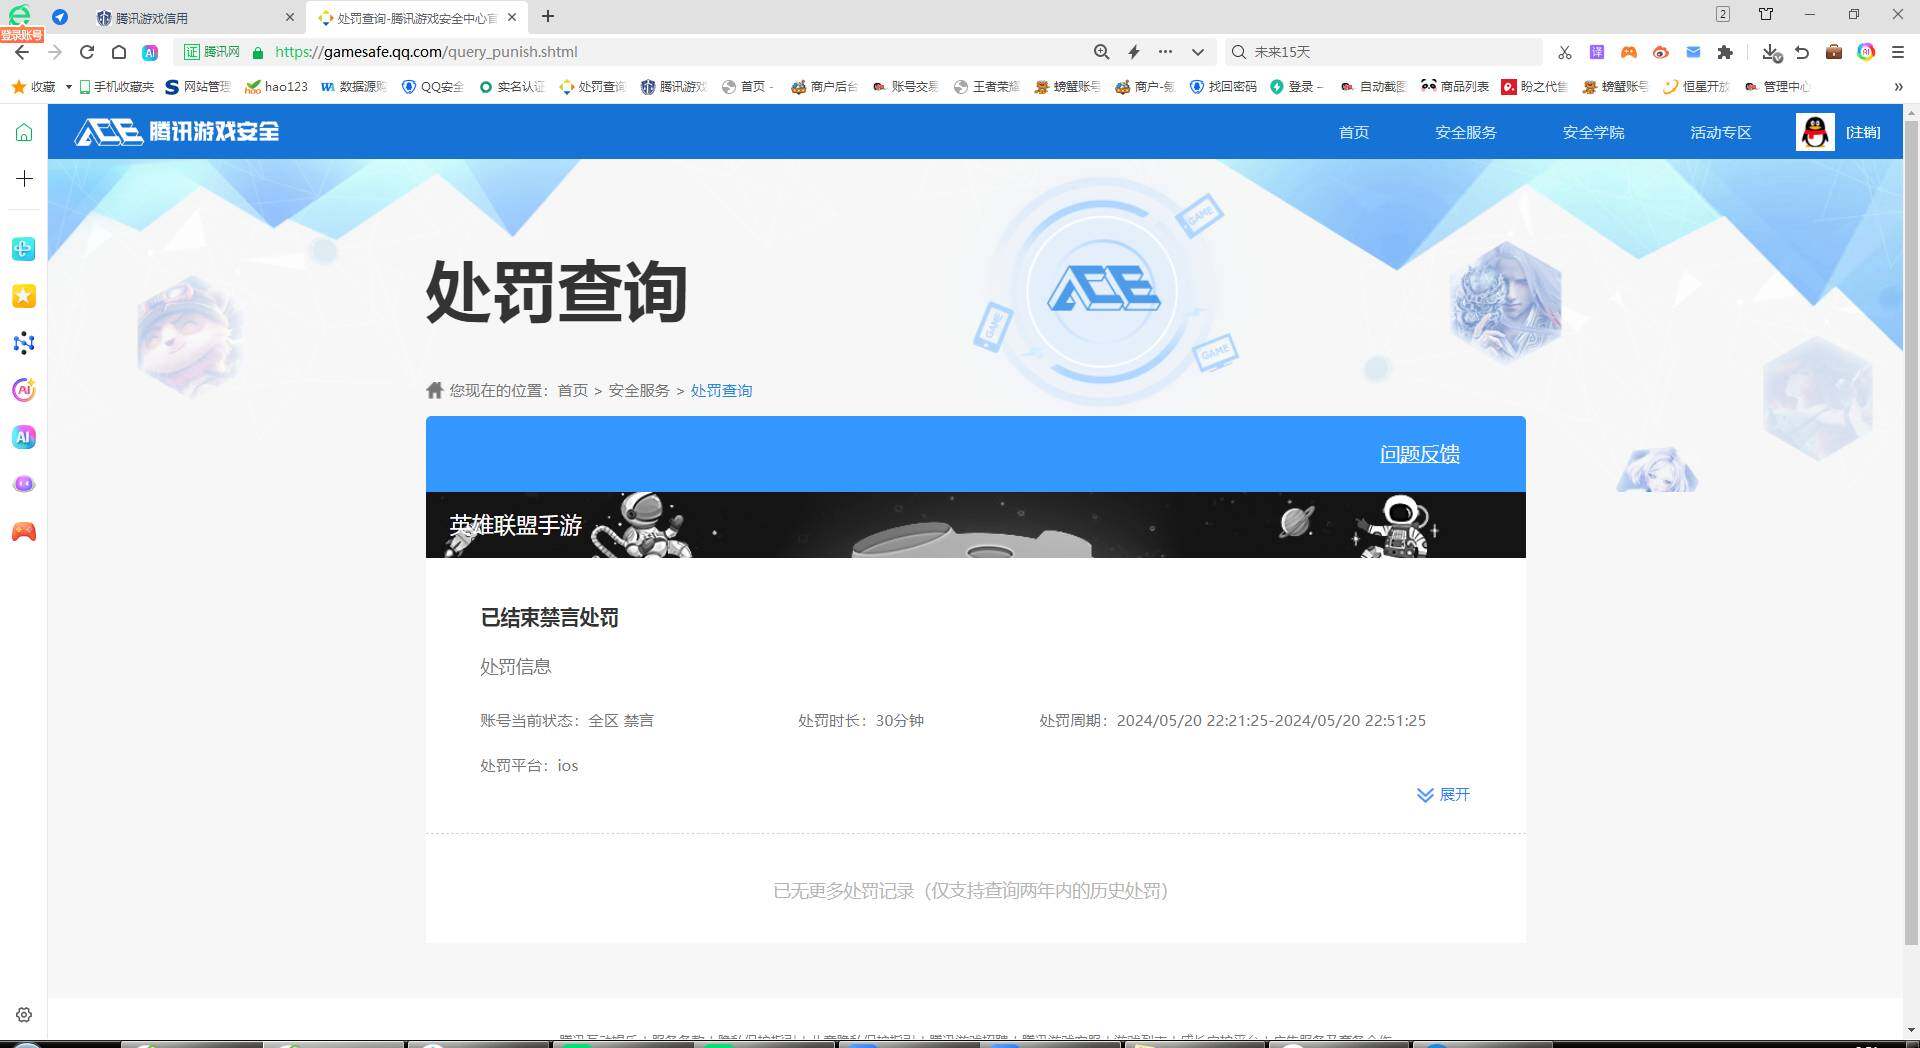Open the browser hamburger main menu
The image size is (1920, 1048).
(x=1897, y=52)
